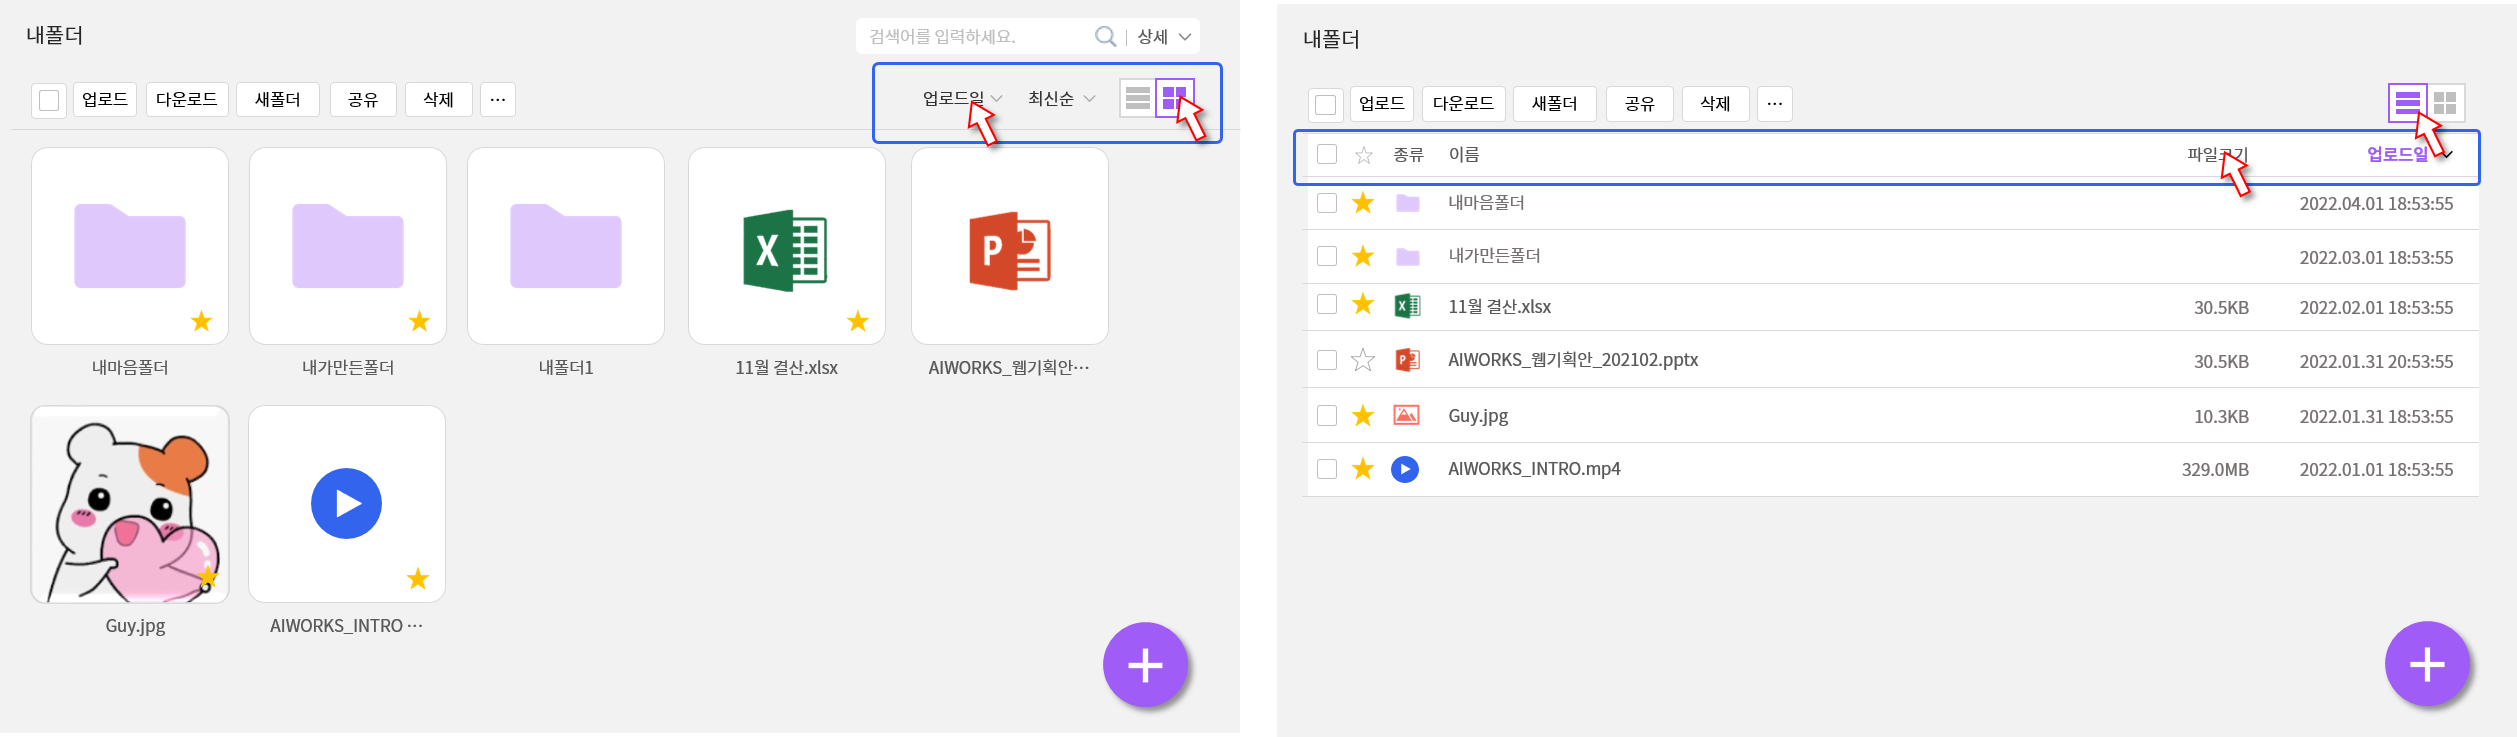The width and height of the screenshot is (2517, 737).
Task: Unstar the Guy.jpg row in list
Action: (x=1362, y=416)
